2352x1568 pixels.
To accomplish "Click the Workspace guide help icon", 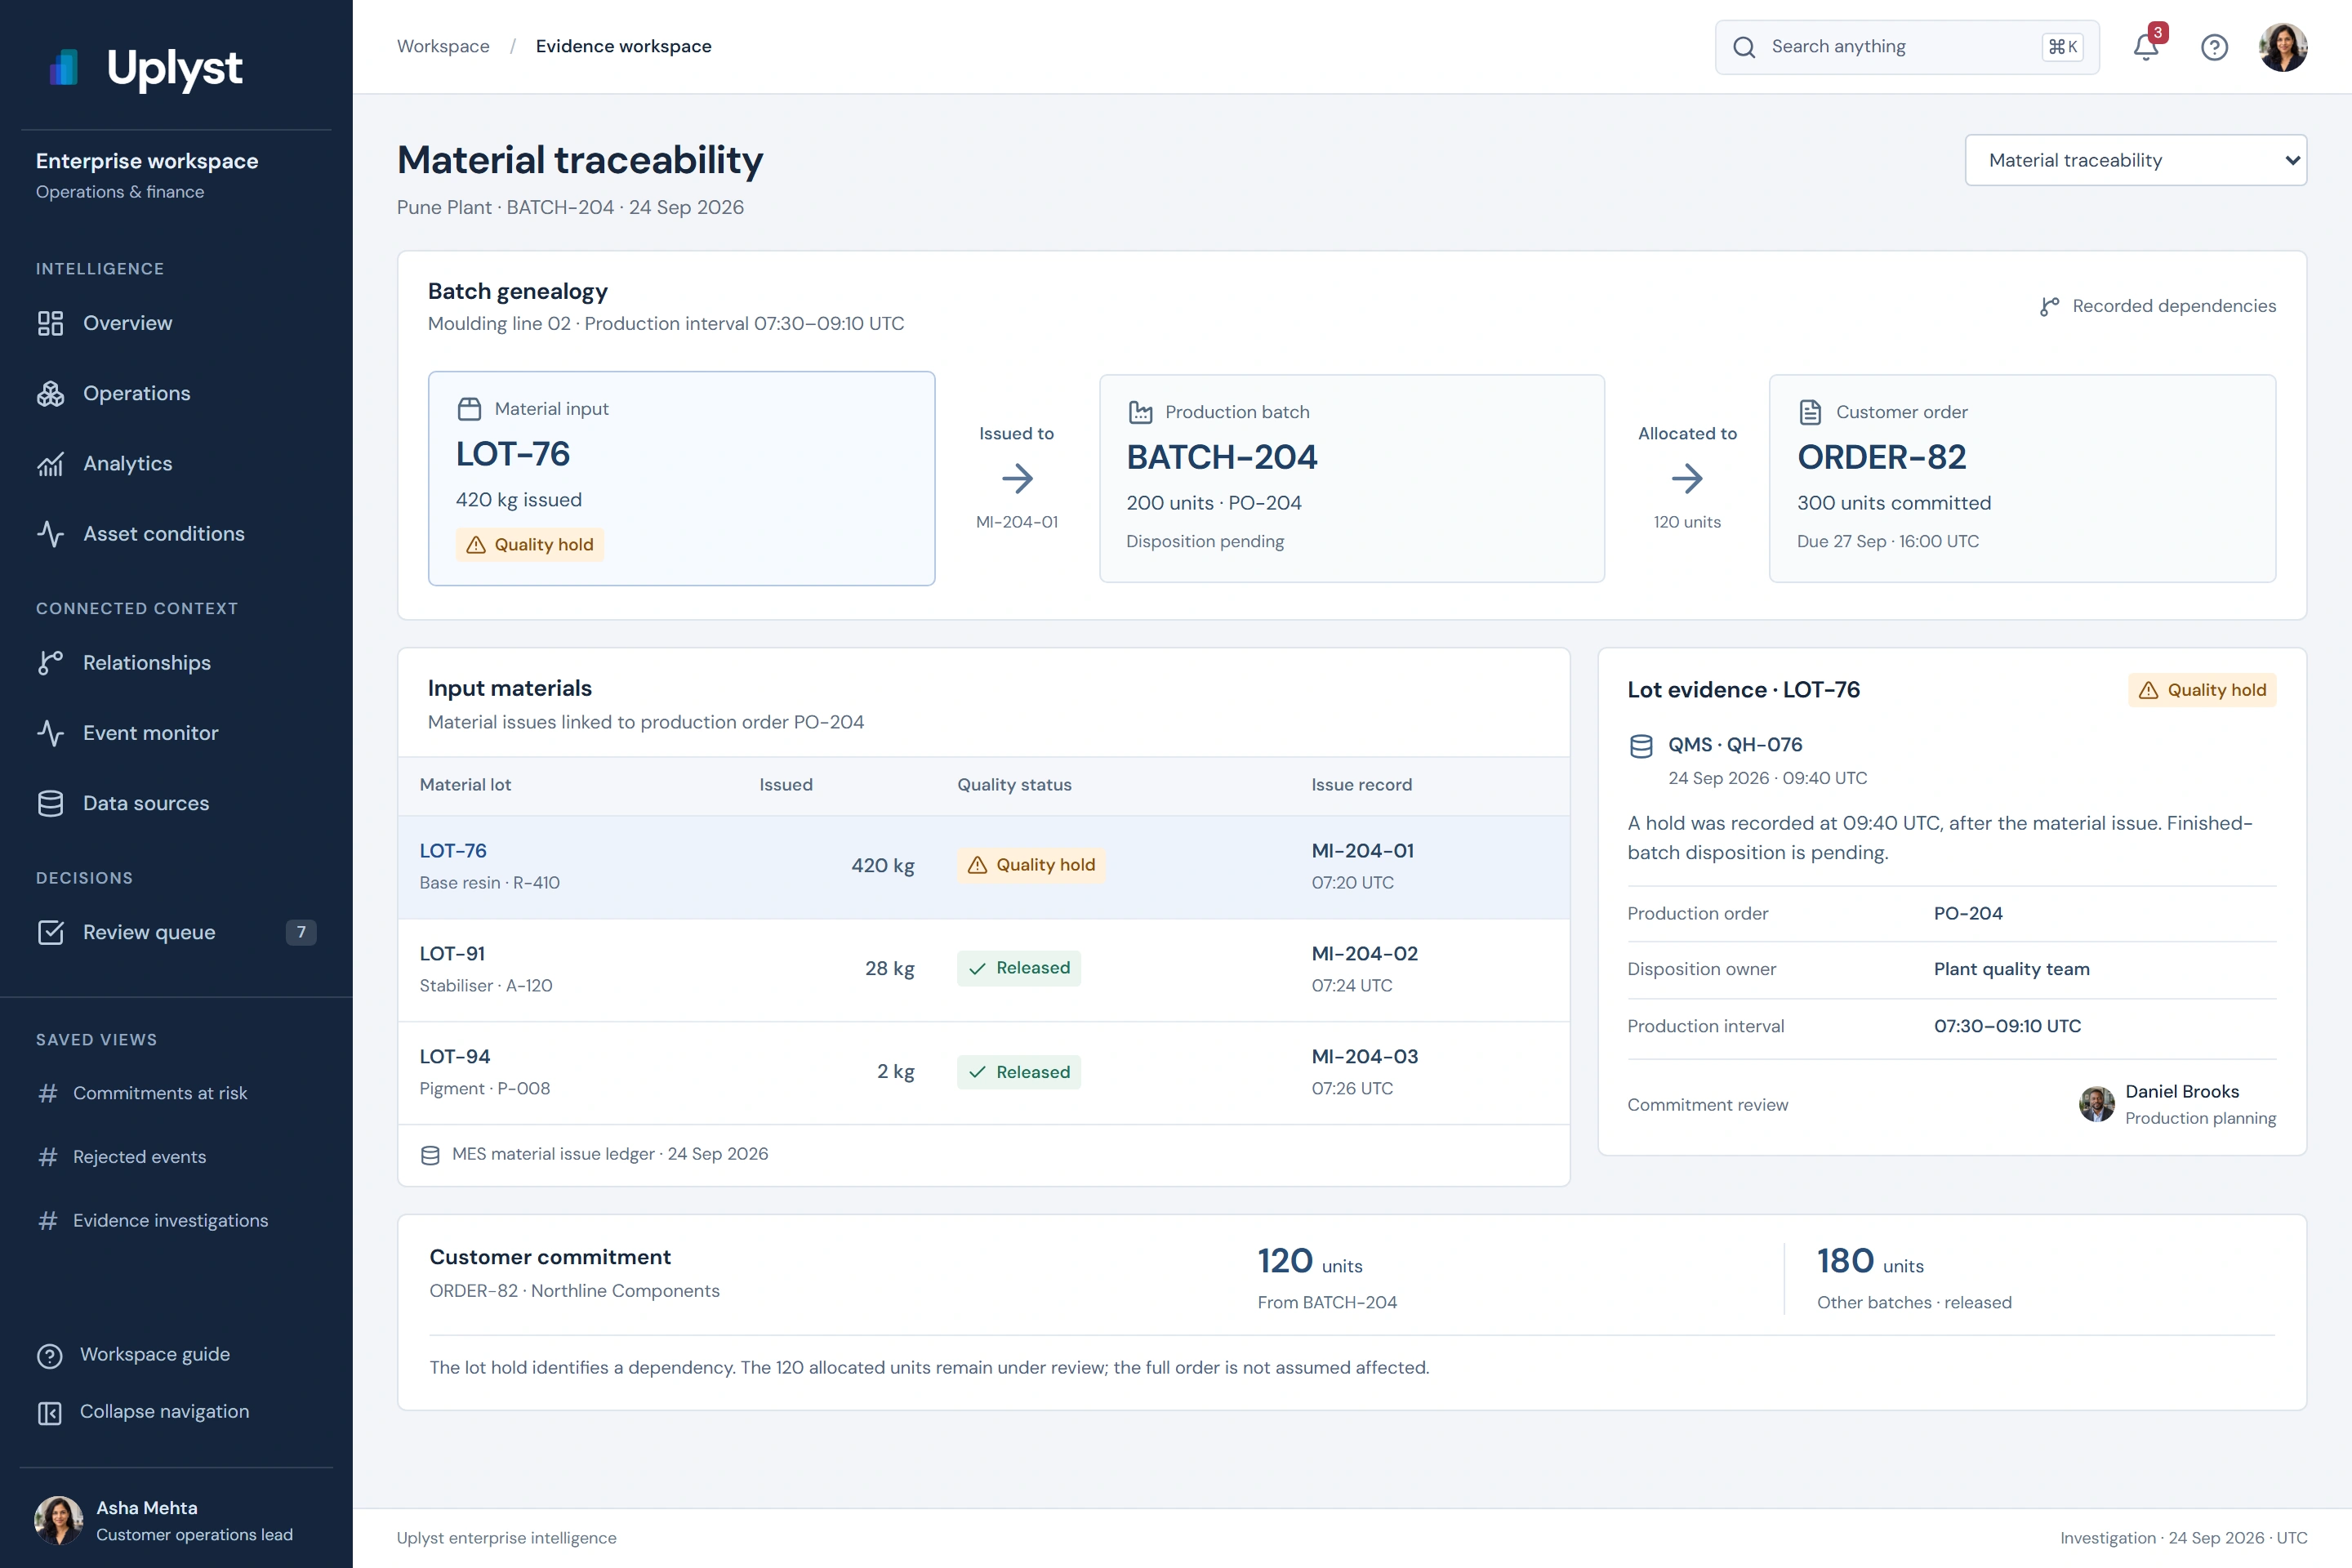I will (x=50, y=1355).
